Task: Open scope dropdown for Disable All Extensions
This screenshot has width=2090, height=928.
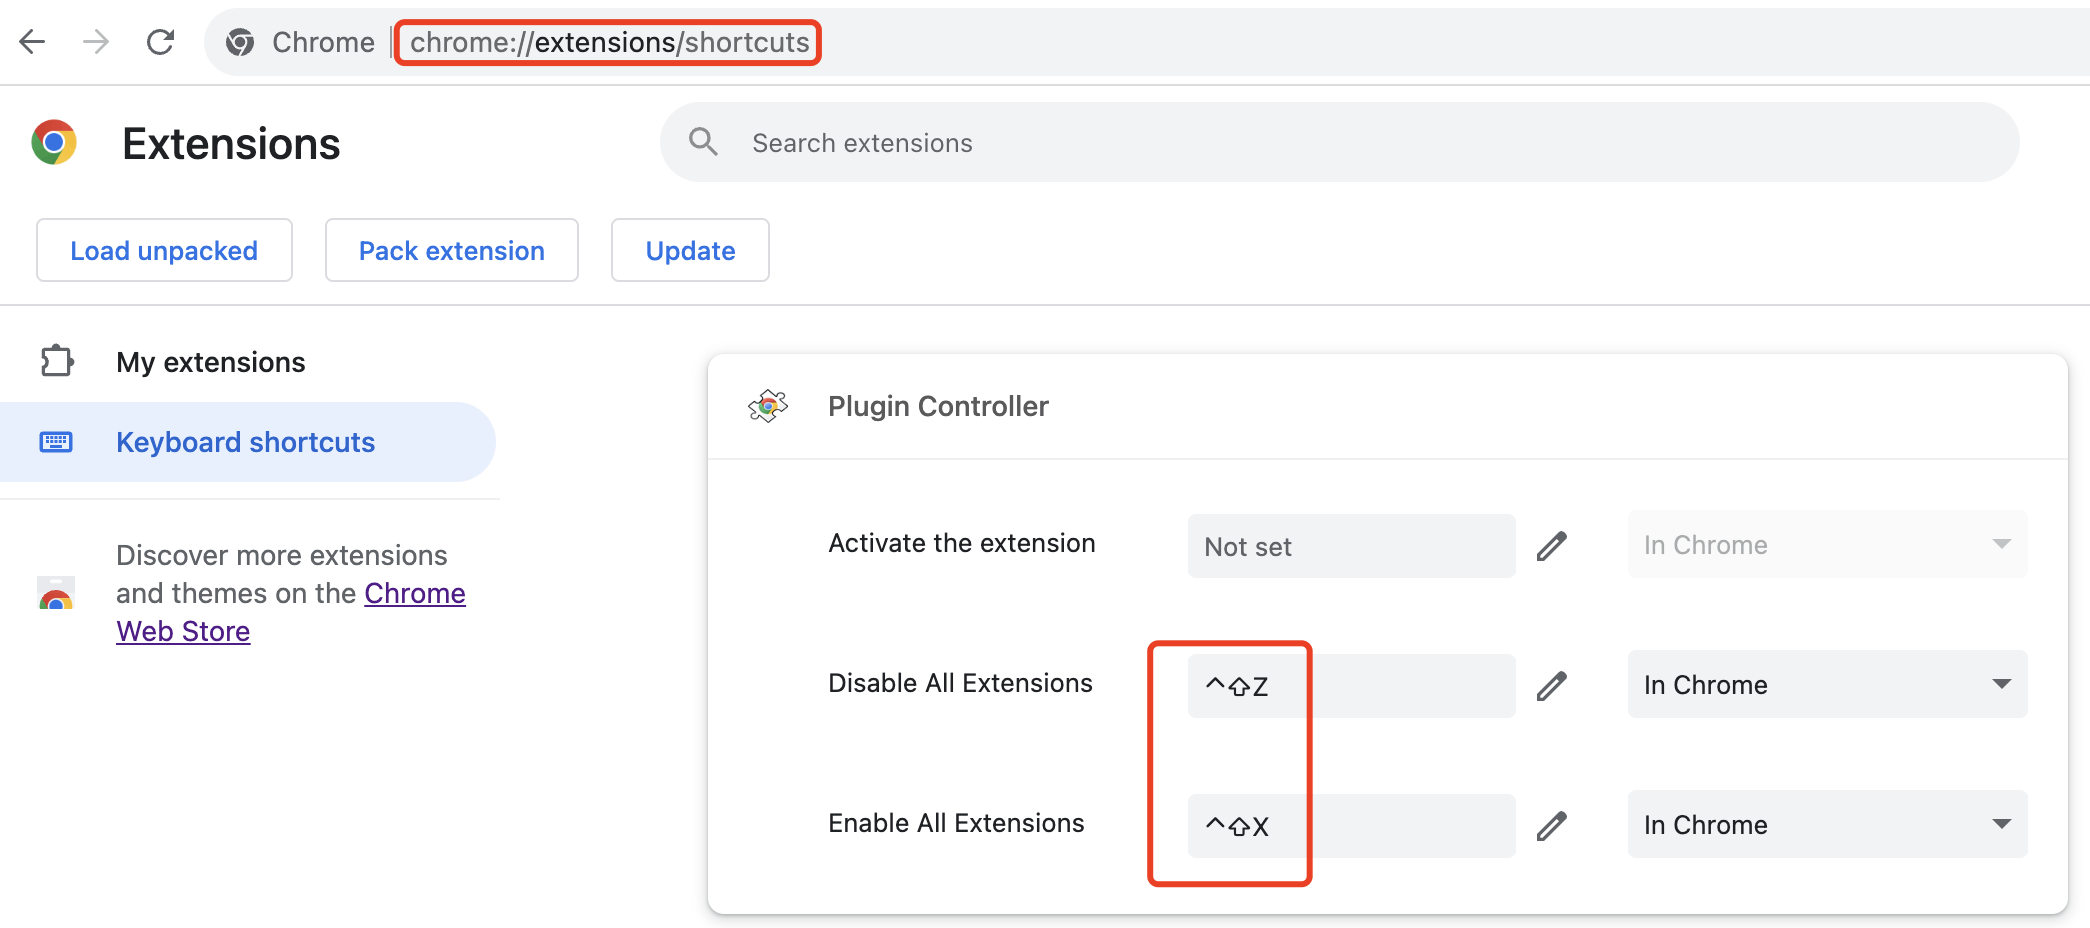Action: (1827, 685)
